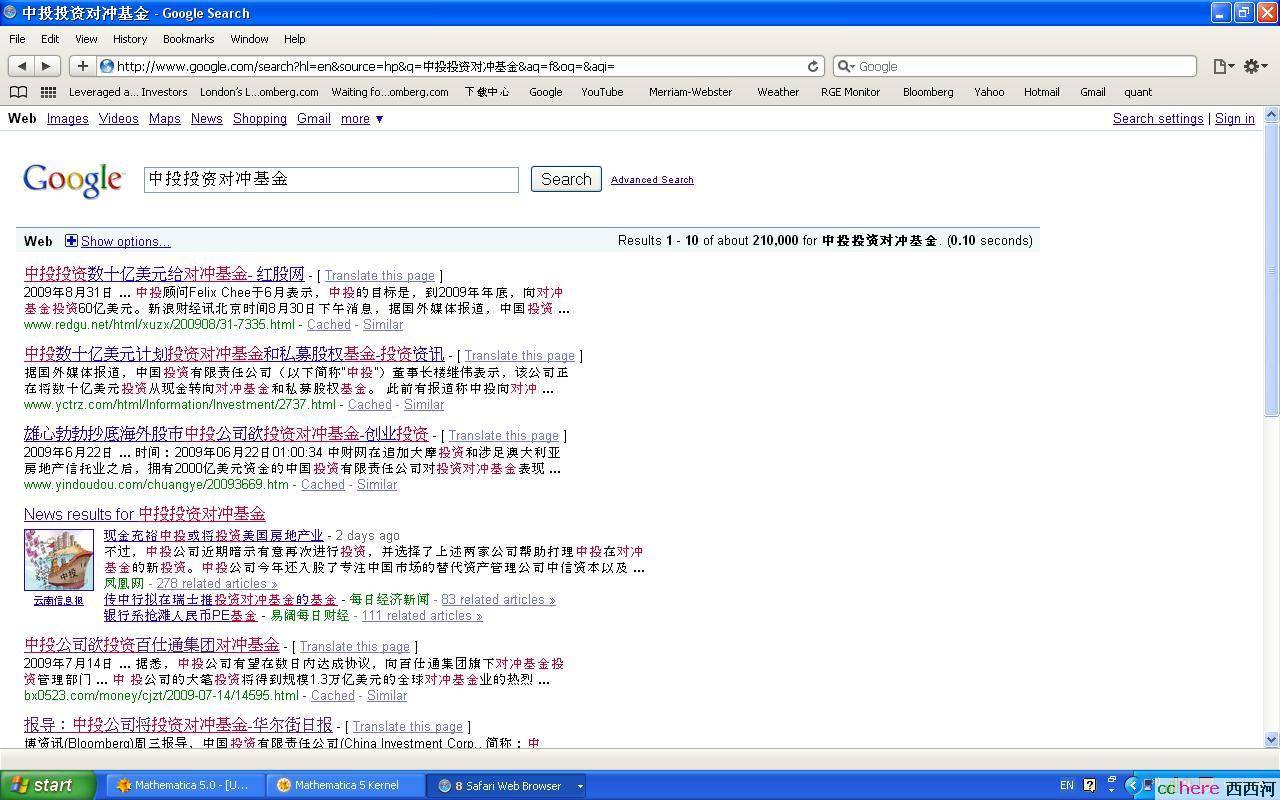Image resolution: width=1280 pixels, height=800 pixels.
Task: Show Top Sites grid icon
Action: (x=48, y=92)
